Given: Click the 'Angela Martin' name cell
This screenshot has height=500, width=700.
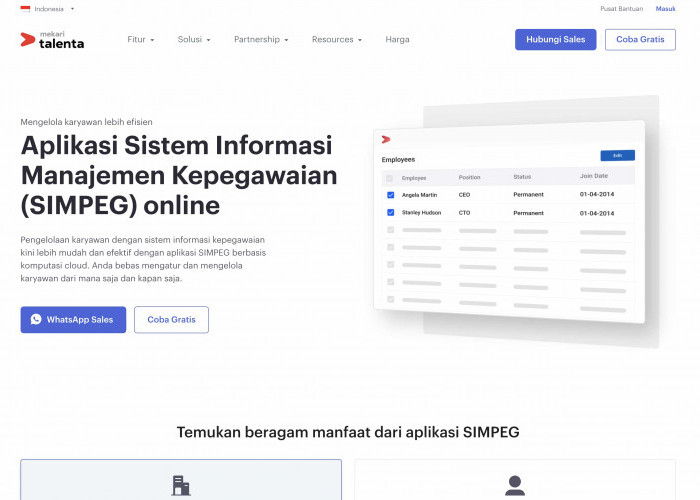Looking at the screenshot, I should (419, 195).
